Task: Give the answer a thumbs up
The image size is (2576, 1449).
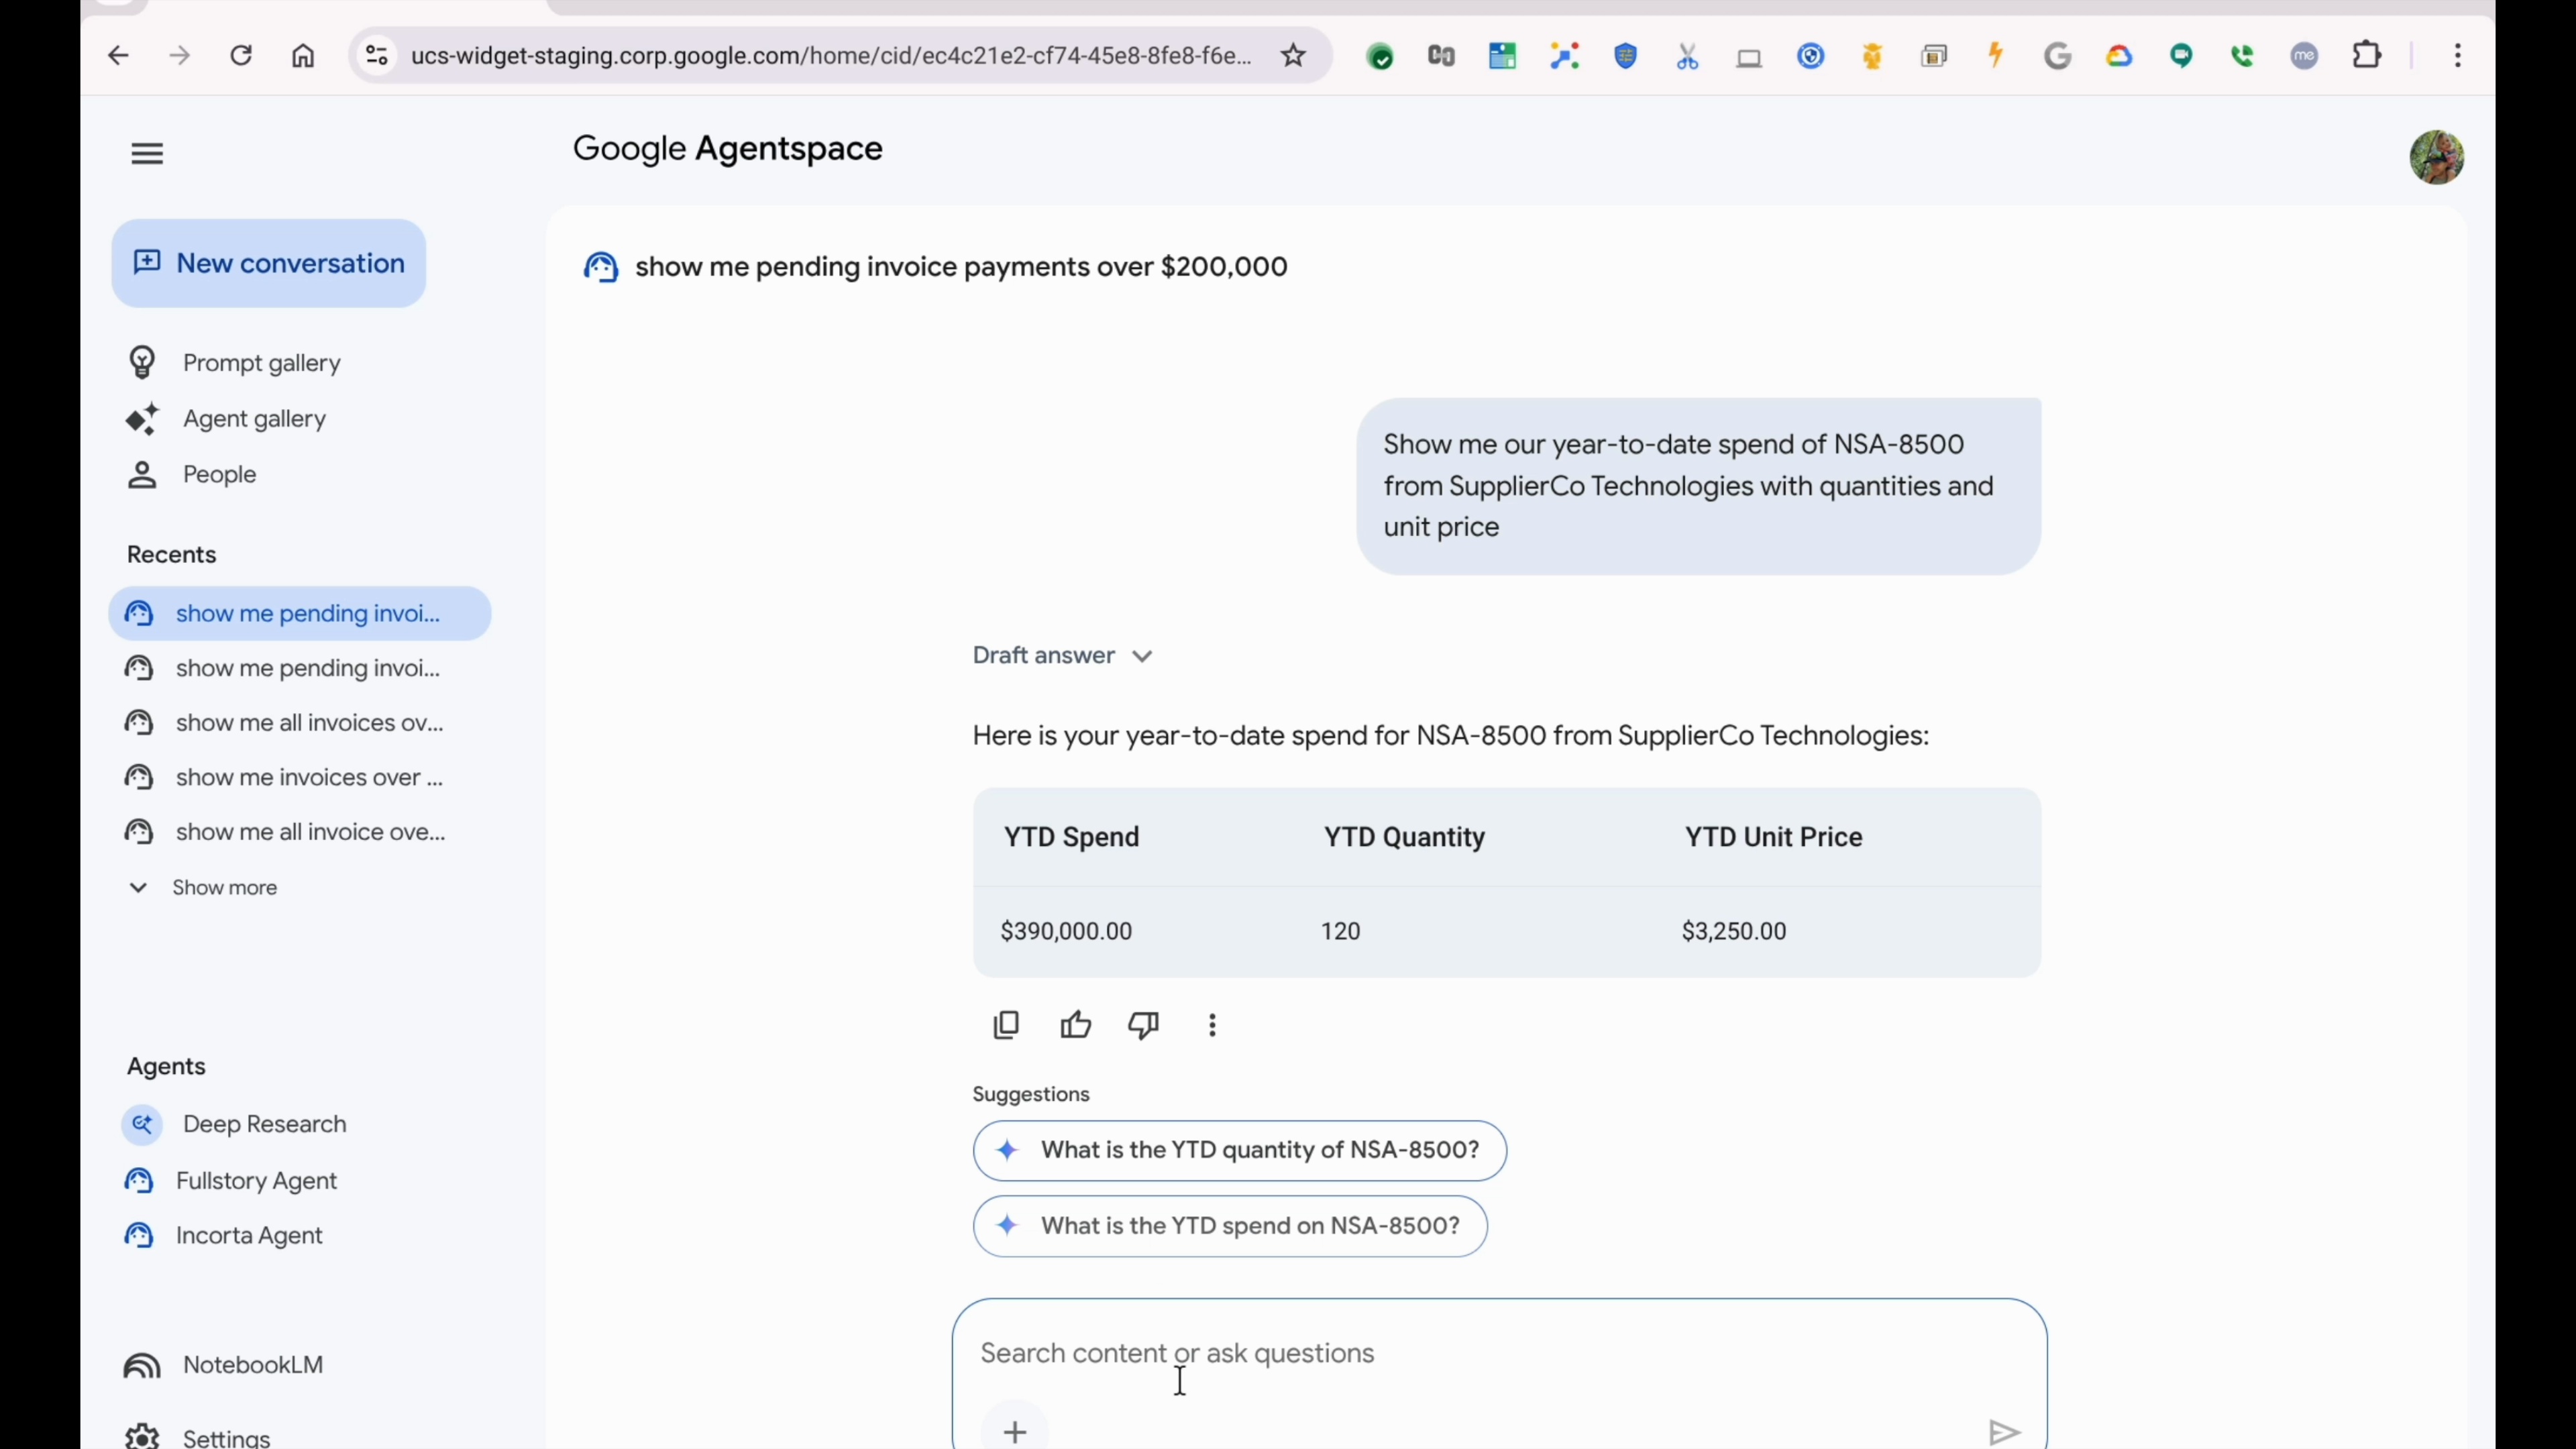Action: (x=1075, y=1025)
